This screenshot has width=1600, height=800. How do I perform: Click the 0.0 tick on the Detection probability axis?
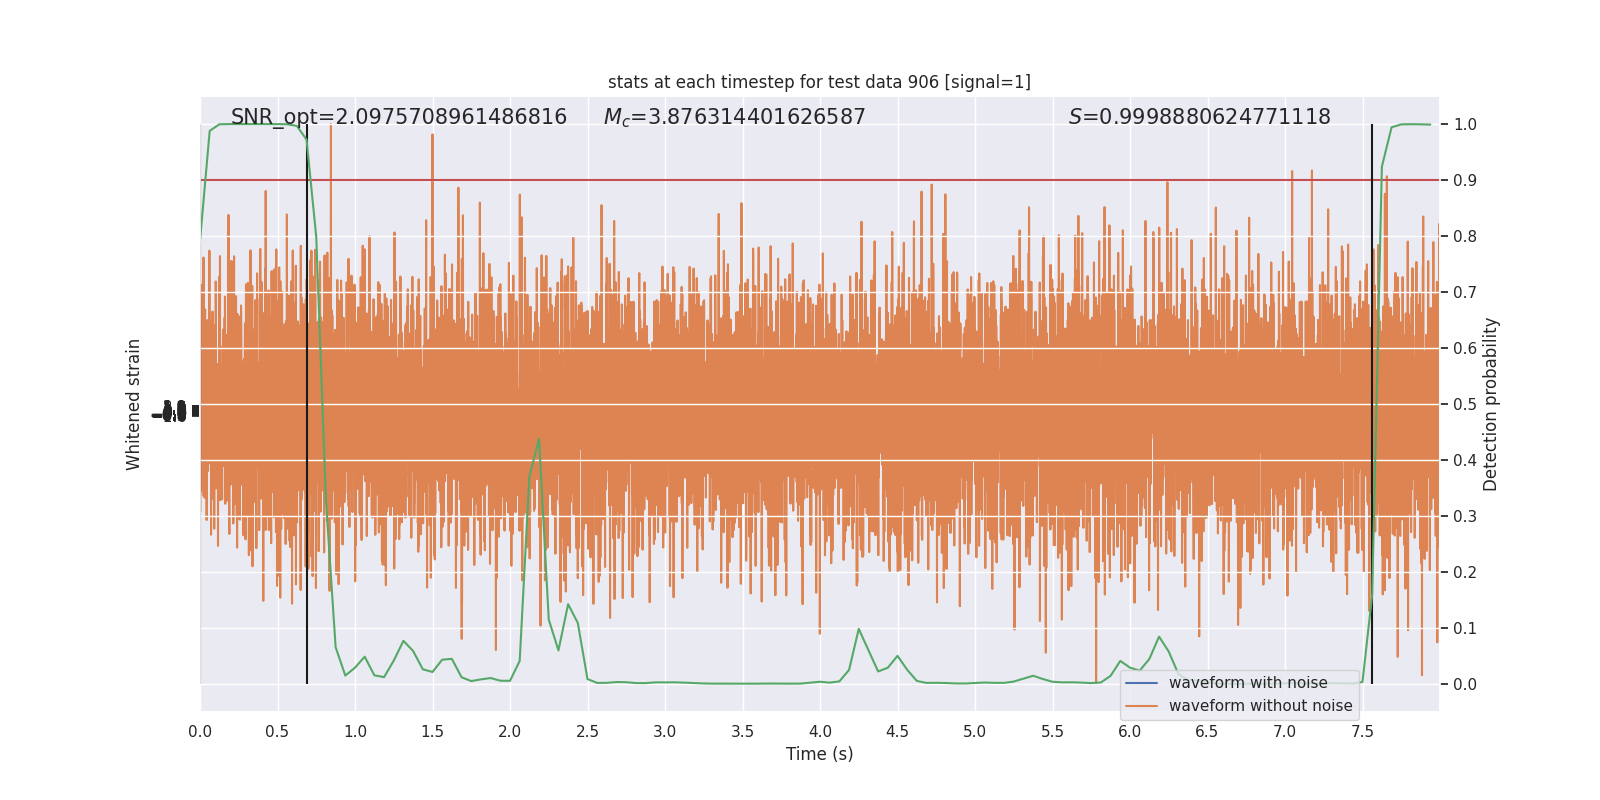click(1465, 685)
